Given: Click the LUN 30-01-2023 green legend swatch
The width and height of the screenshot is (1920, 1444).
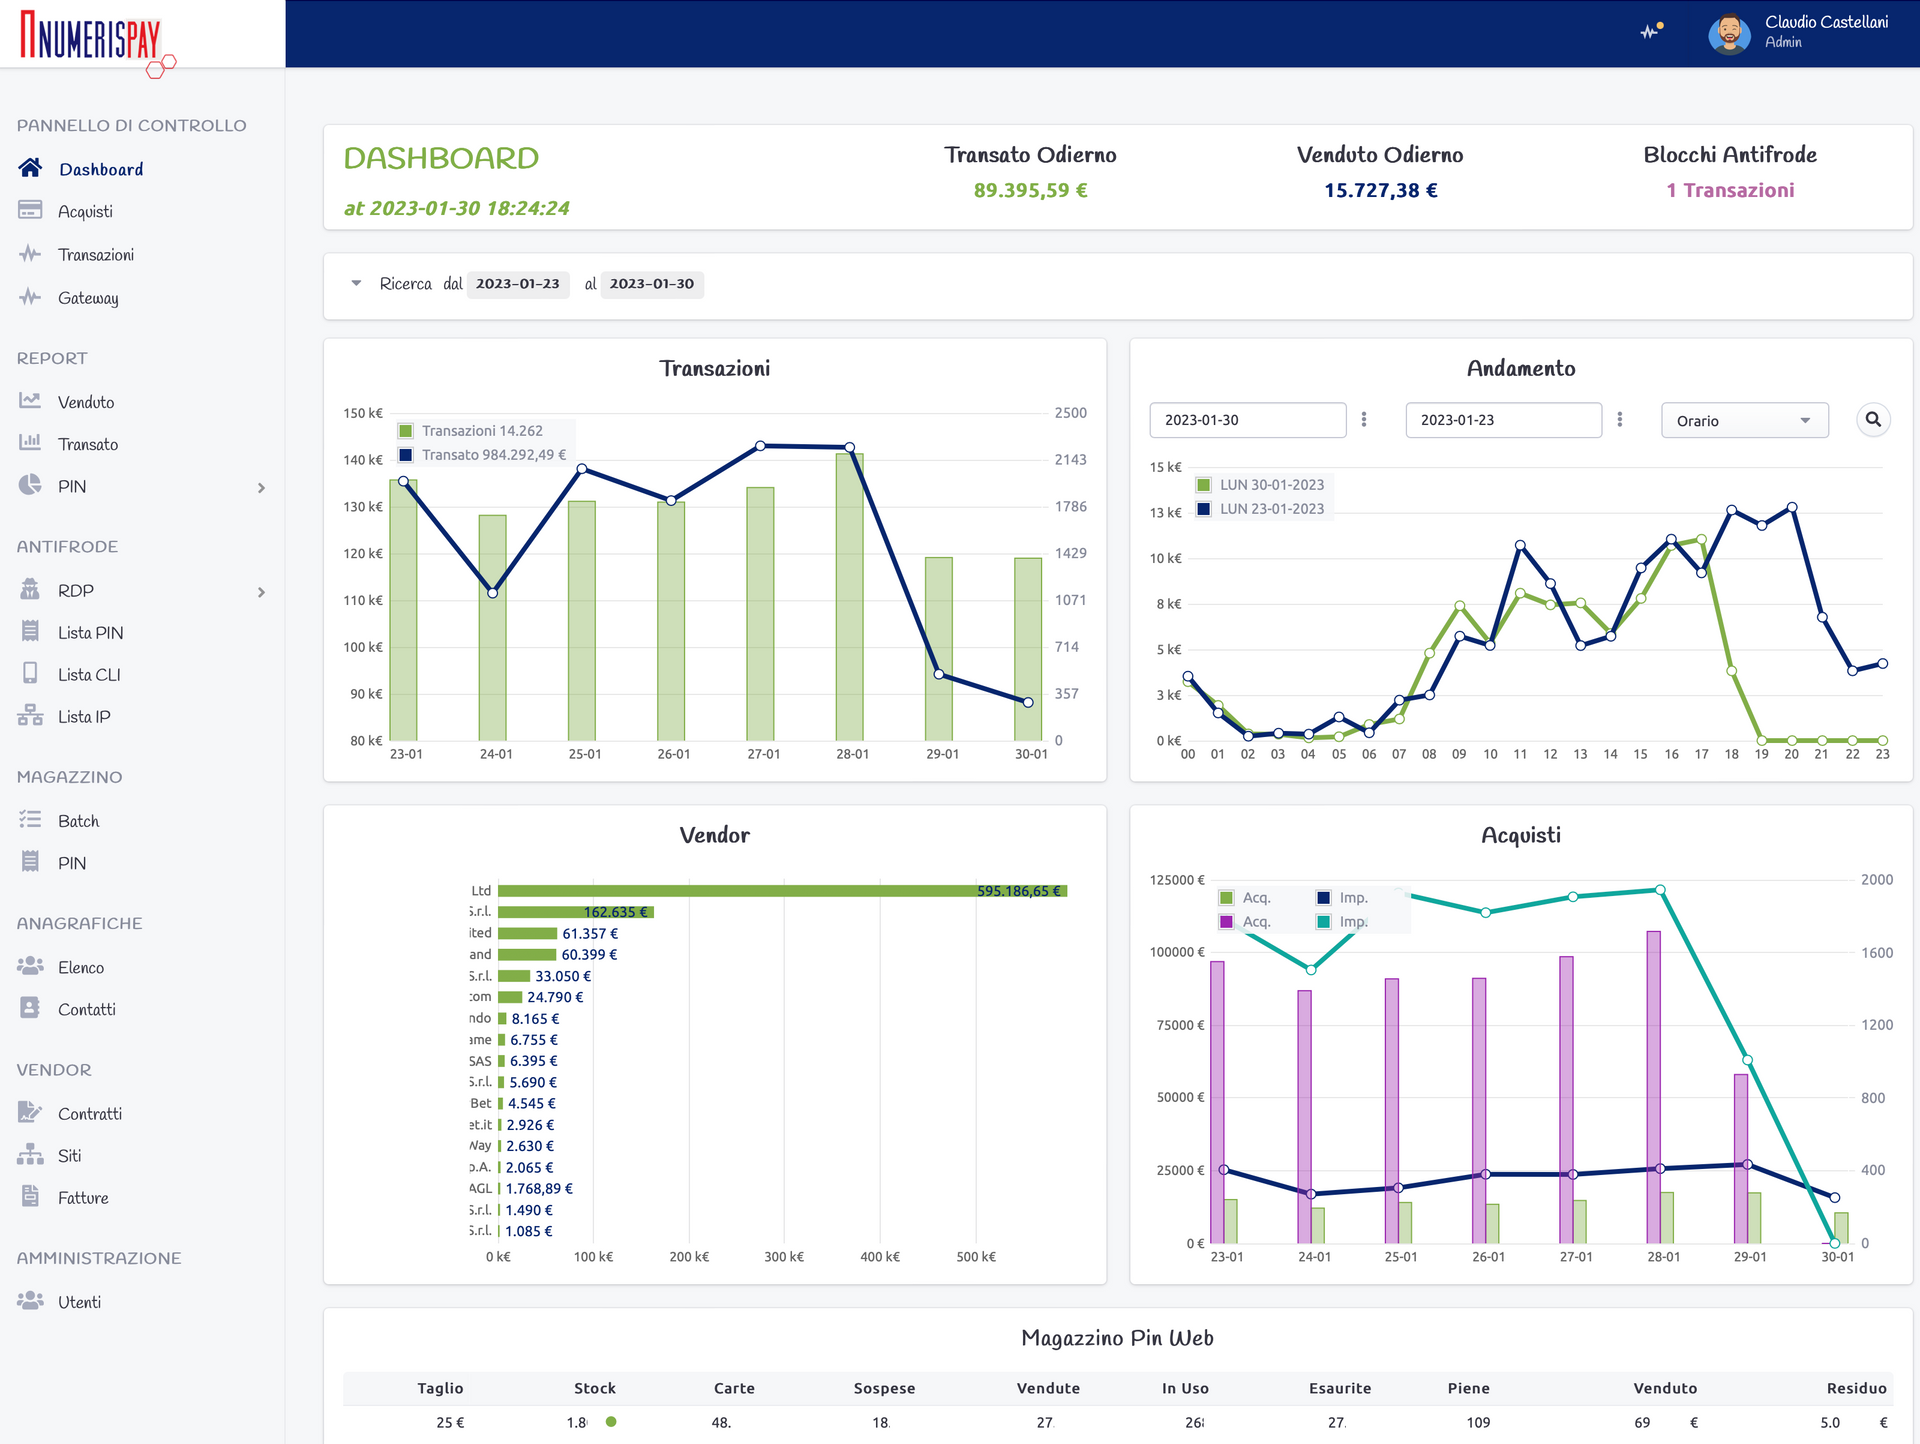Looking at the screenshot, I should pos(1204,485).
